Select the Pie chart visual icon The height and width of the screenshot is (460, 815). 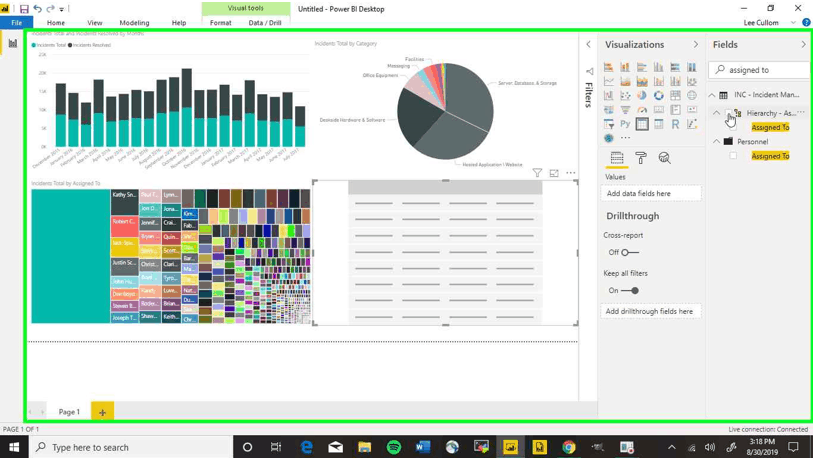click(x=642, y=96)
